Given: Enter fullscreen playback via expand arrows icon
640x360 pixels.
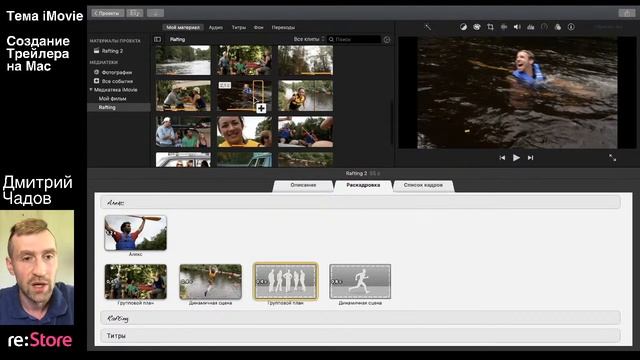Looking at the screenshot, I should point(612,158).
